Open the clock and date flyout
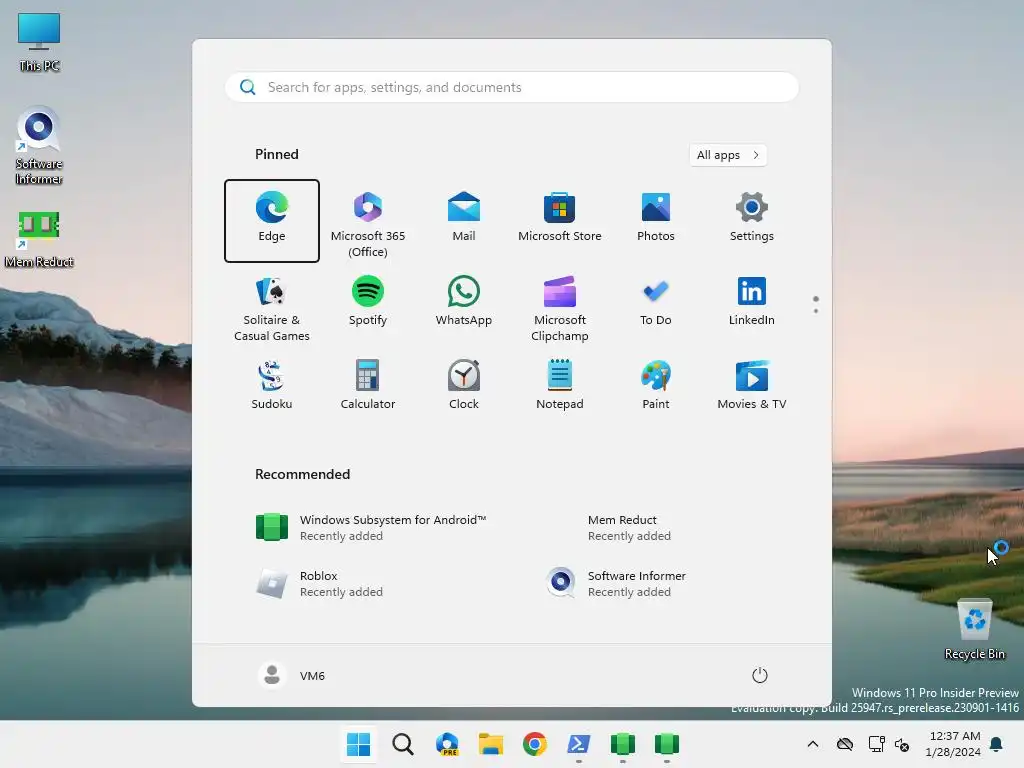This screenshot has height=768, width=1024. coord(953,744)
